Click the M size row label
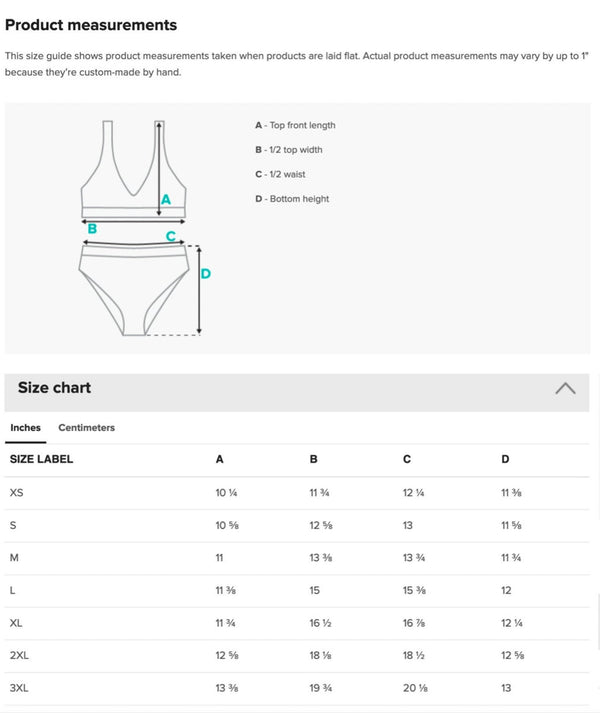This screenshot has width=600, height=713. pos(14,558)
